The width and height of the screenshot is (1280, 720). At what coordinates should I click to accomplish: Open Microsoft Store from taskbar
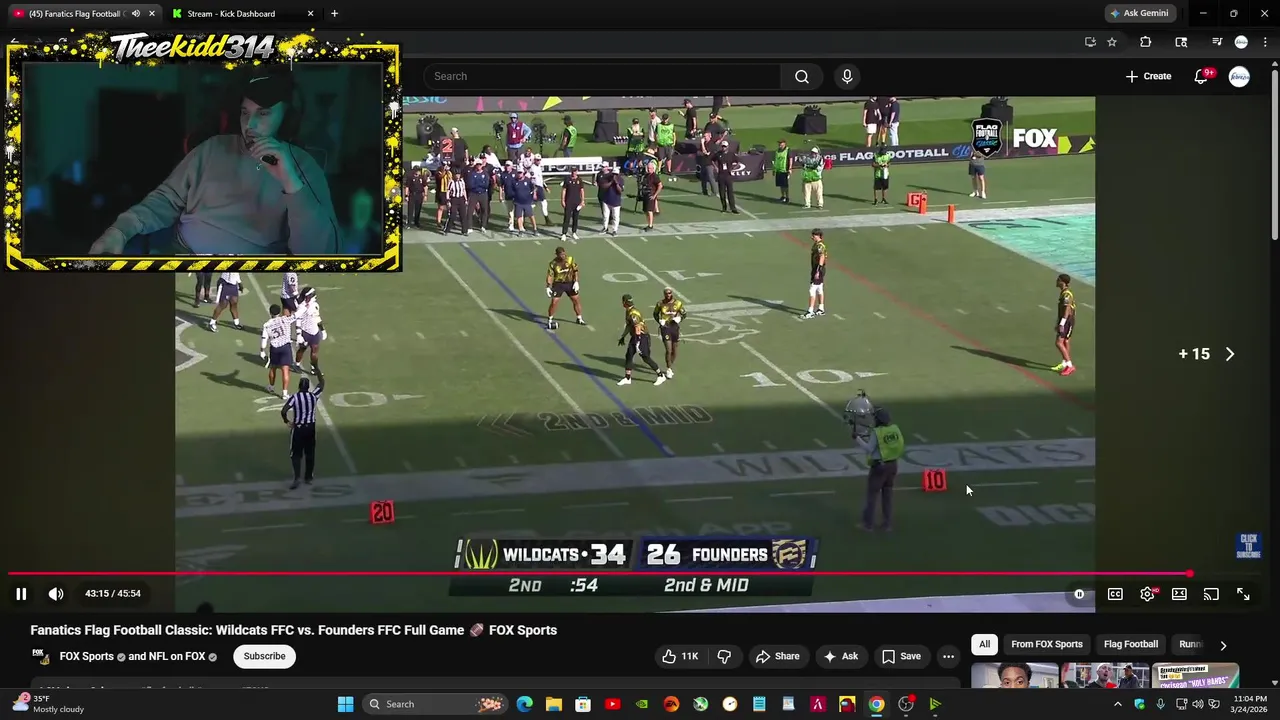click(x=583, y=704)
